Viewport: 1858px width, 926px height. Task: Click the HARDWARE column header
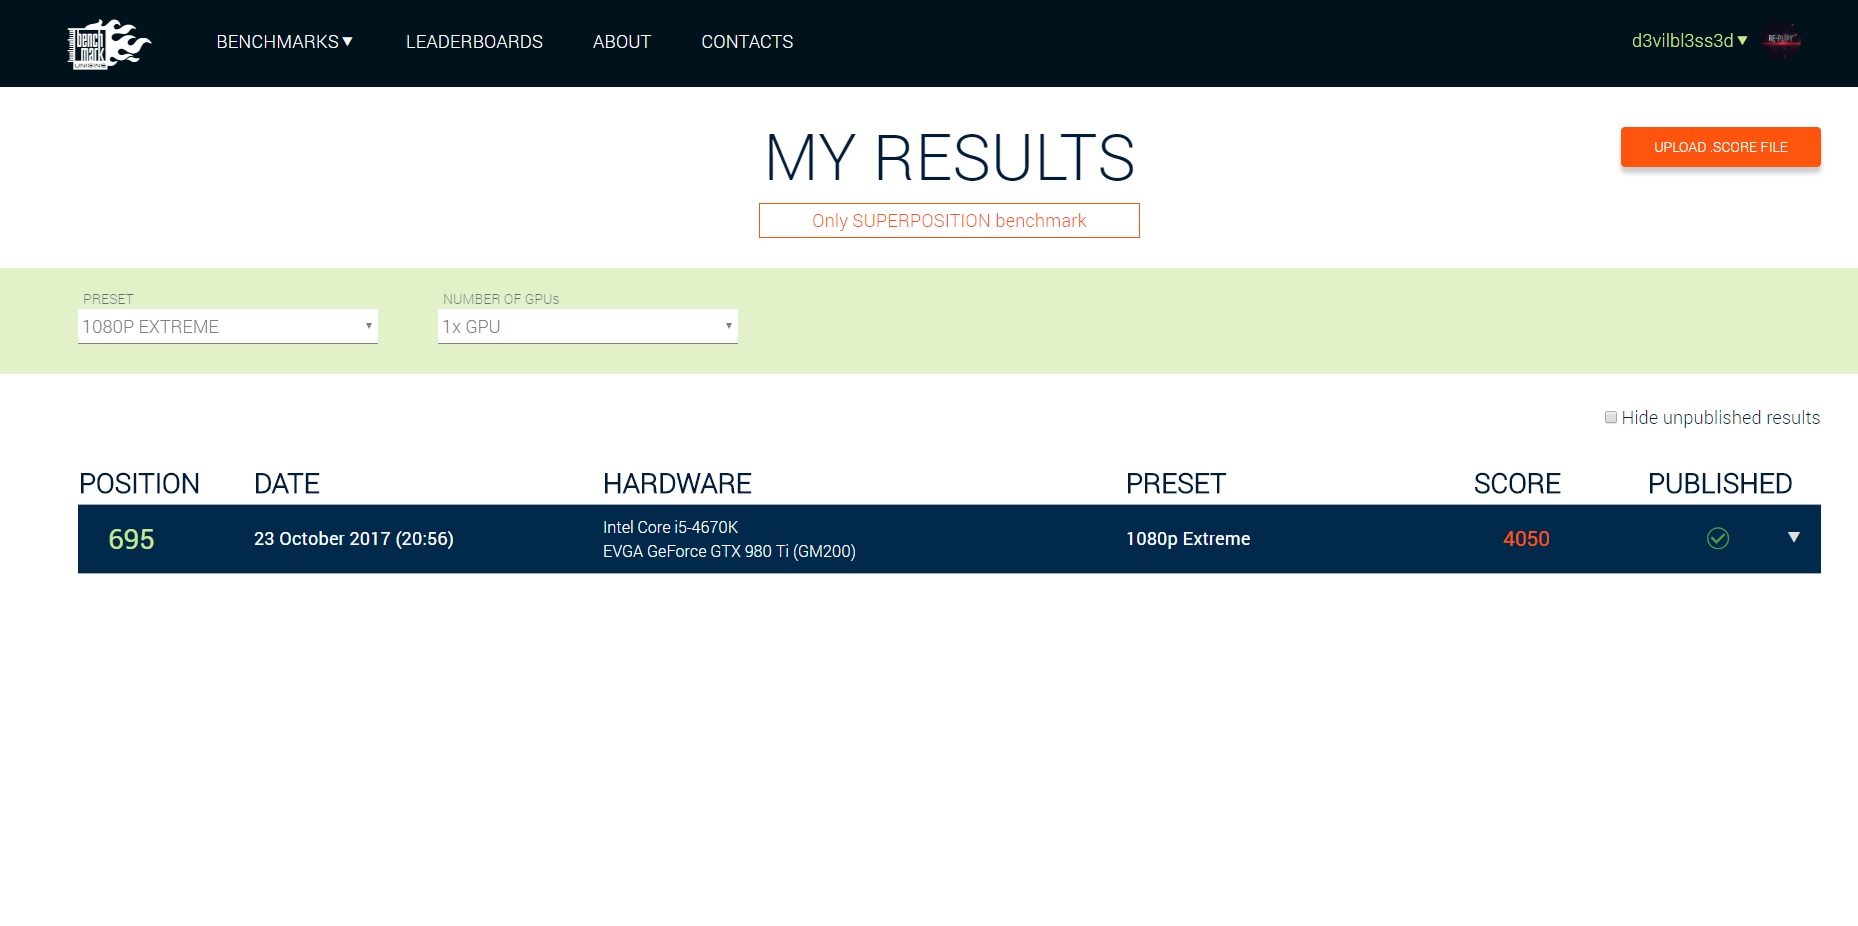click(677, 484)
